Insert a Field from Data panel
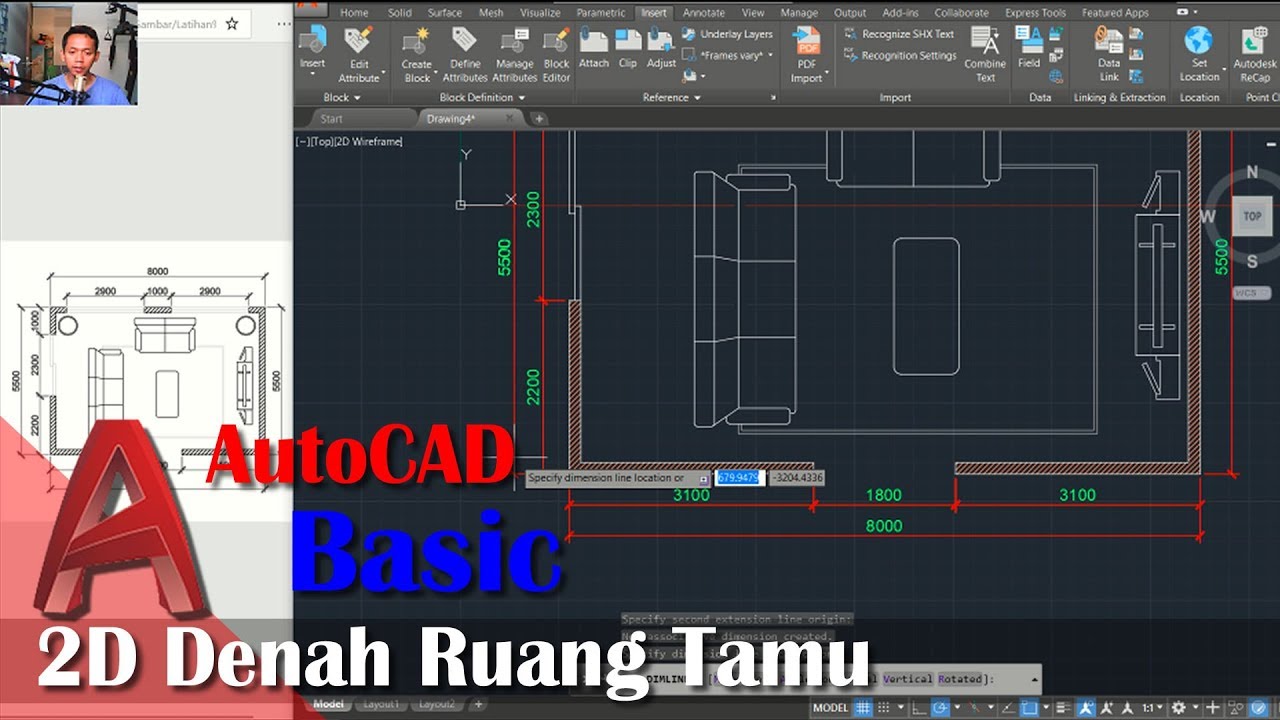 pyautogui.click(x=1029, y=47)
